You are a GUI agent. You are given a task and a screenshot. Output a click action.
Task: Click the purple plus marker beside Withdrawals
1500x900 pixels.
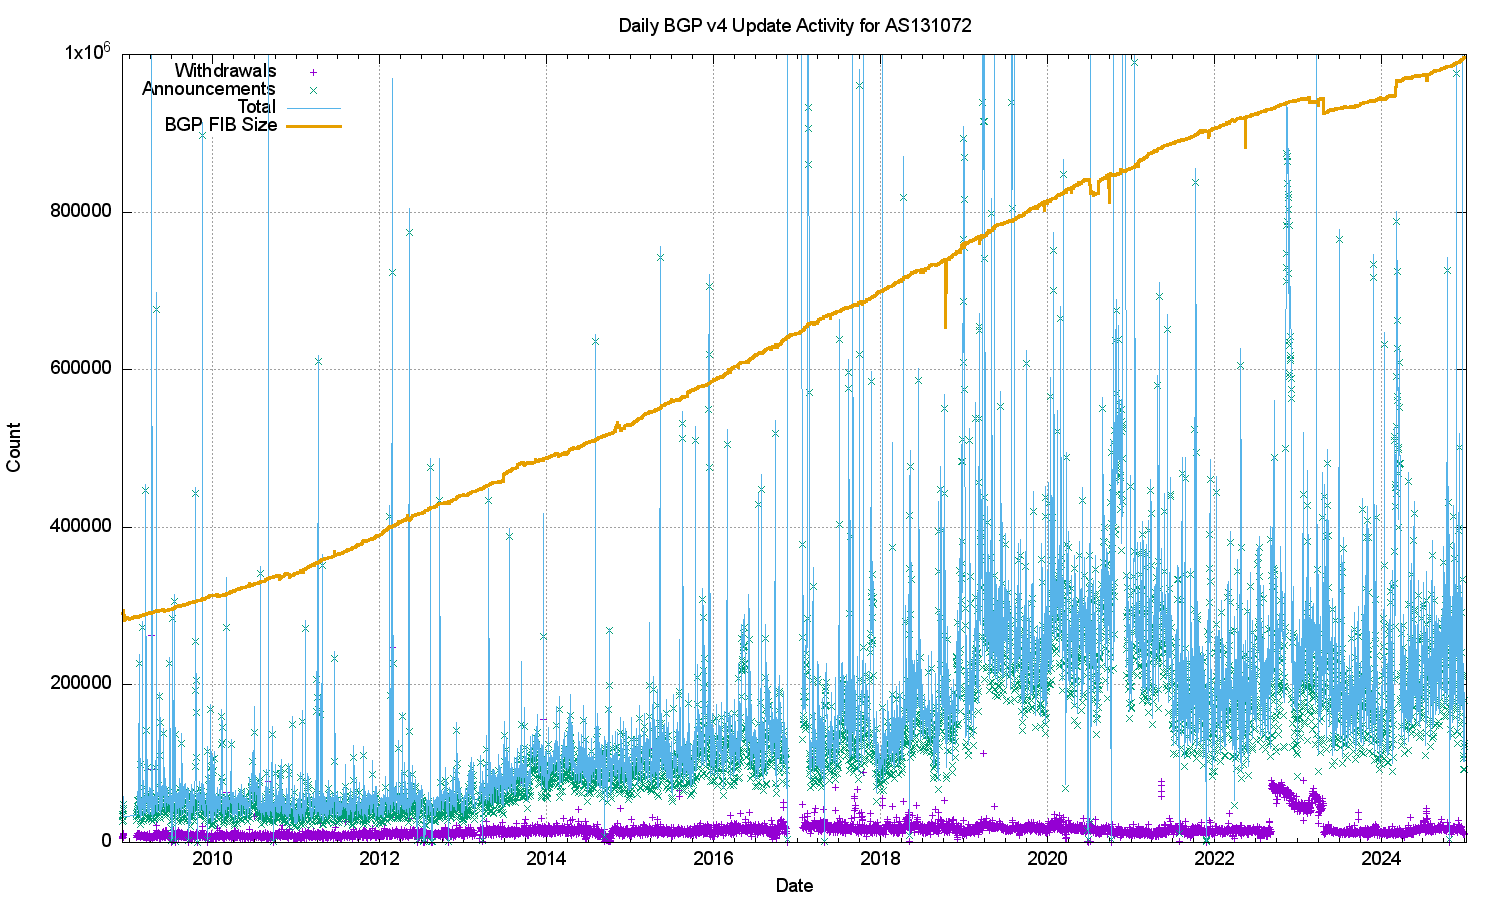[314, 72]
